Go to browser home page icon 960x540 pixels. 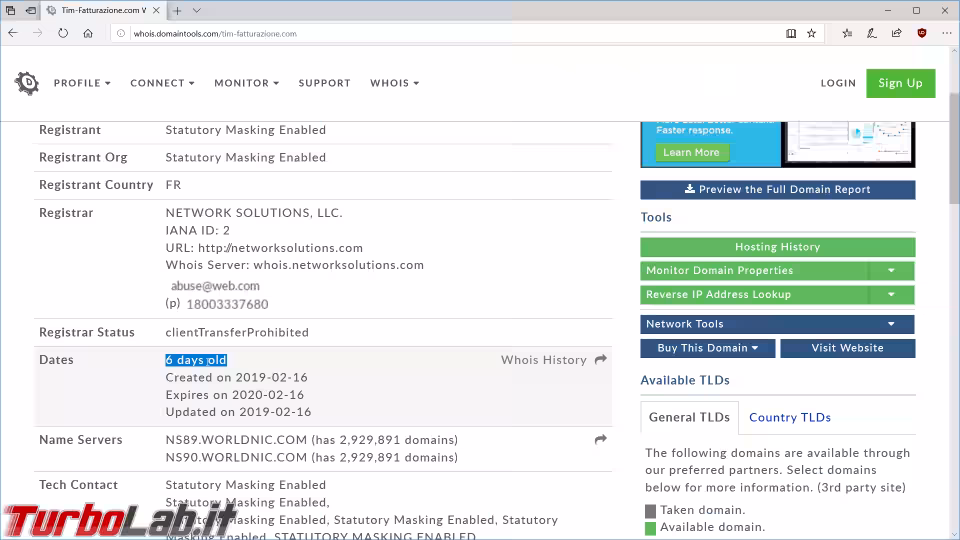[x=88, y=33]
